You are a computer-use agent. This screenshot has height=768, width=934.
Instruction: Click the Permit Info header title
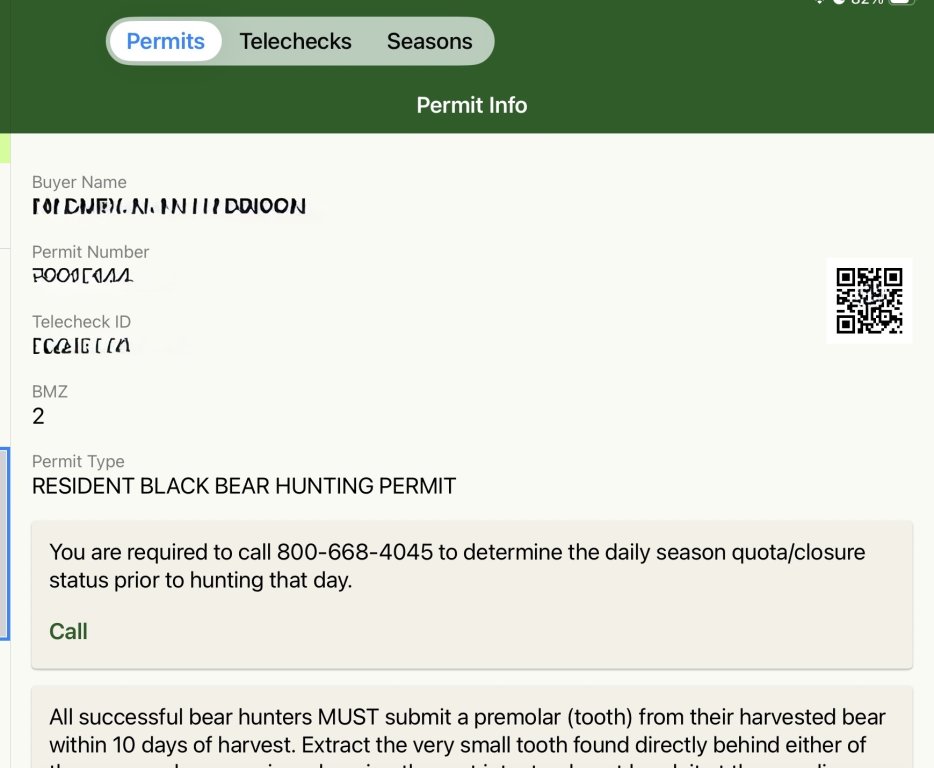[472, 105]
